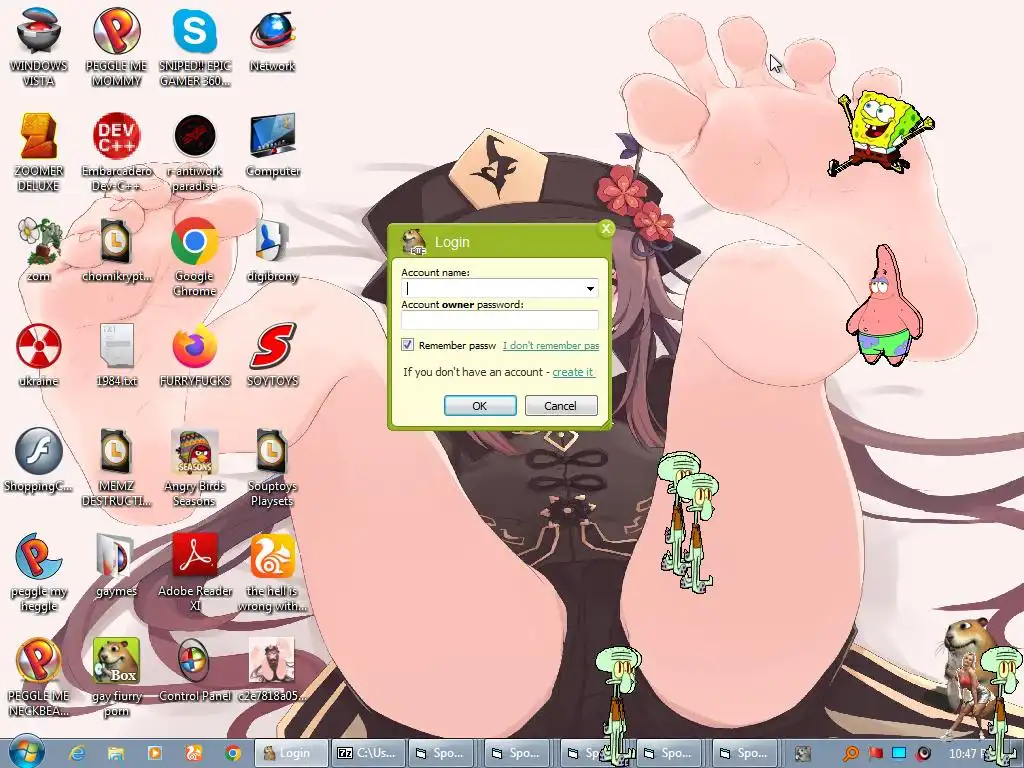Open the digibrony desktop icon

(272, 249)
